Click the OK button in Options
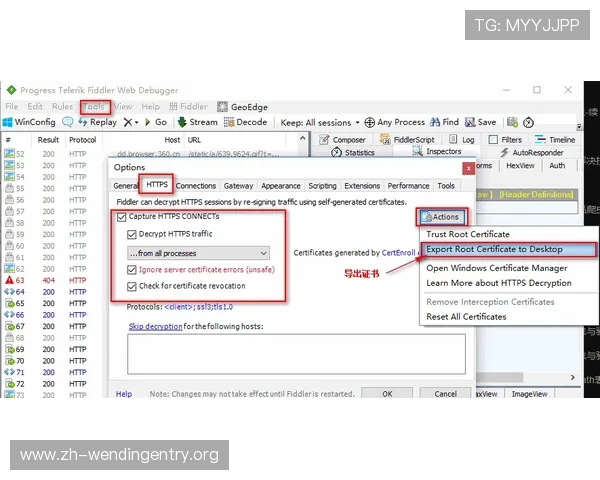Image resolution: width=600 pixels, height=480 pixels. [388, 394]
